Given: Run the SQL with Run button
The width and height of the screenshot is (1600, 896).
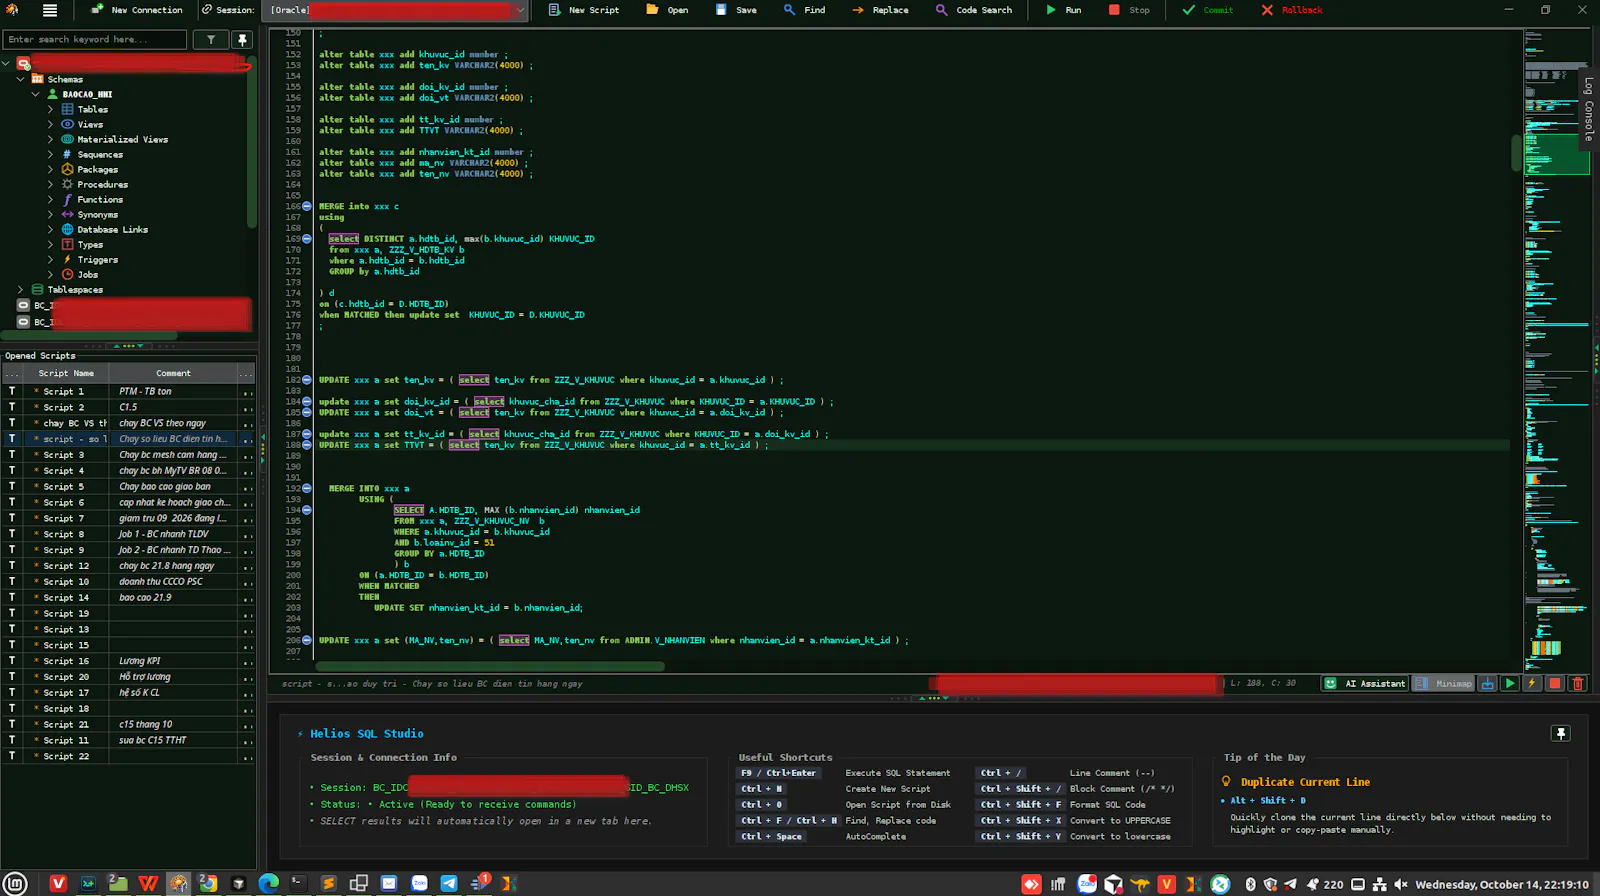Looking at the screenshot, I should coord(1063,10).
